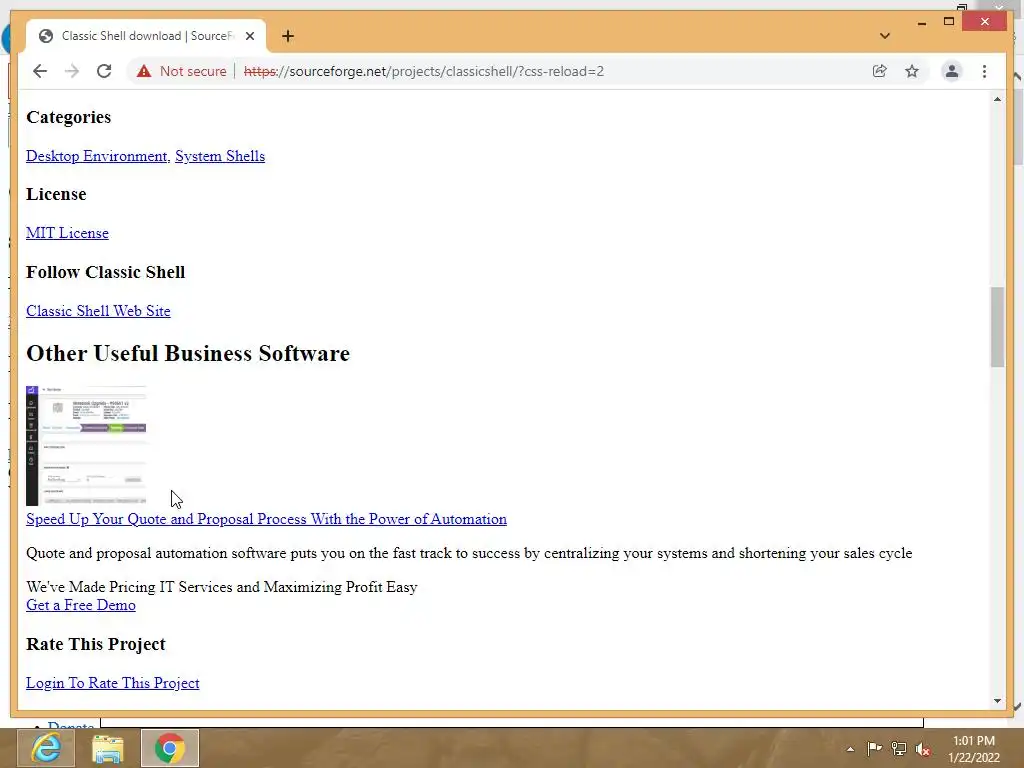The height and width of the screenshot is (768, 1024).
Task: Go back to the previous page
Action: 40,71
